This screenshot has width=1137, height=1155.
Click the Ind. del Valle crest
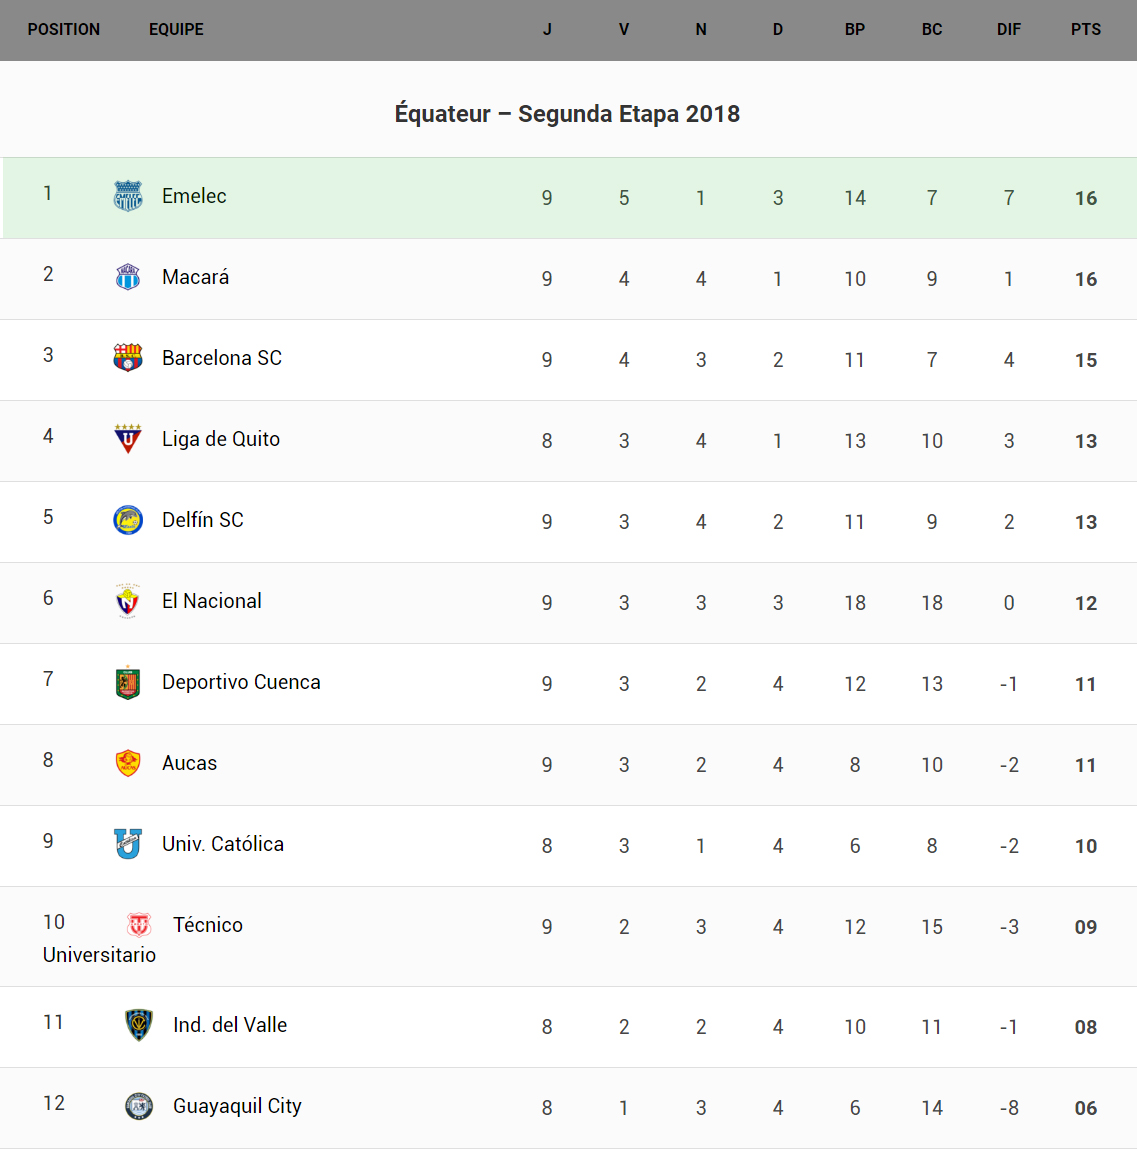pyautogui.click(x=139, y=1025)
